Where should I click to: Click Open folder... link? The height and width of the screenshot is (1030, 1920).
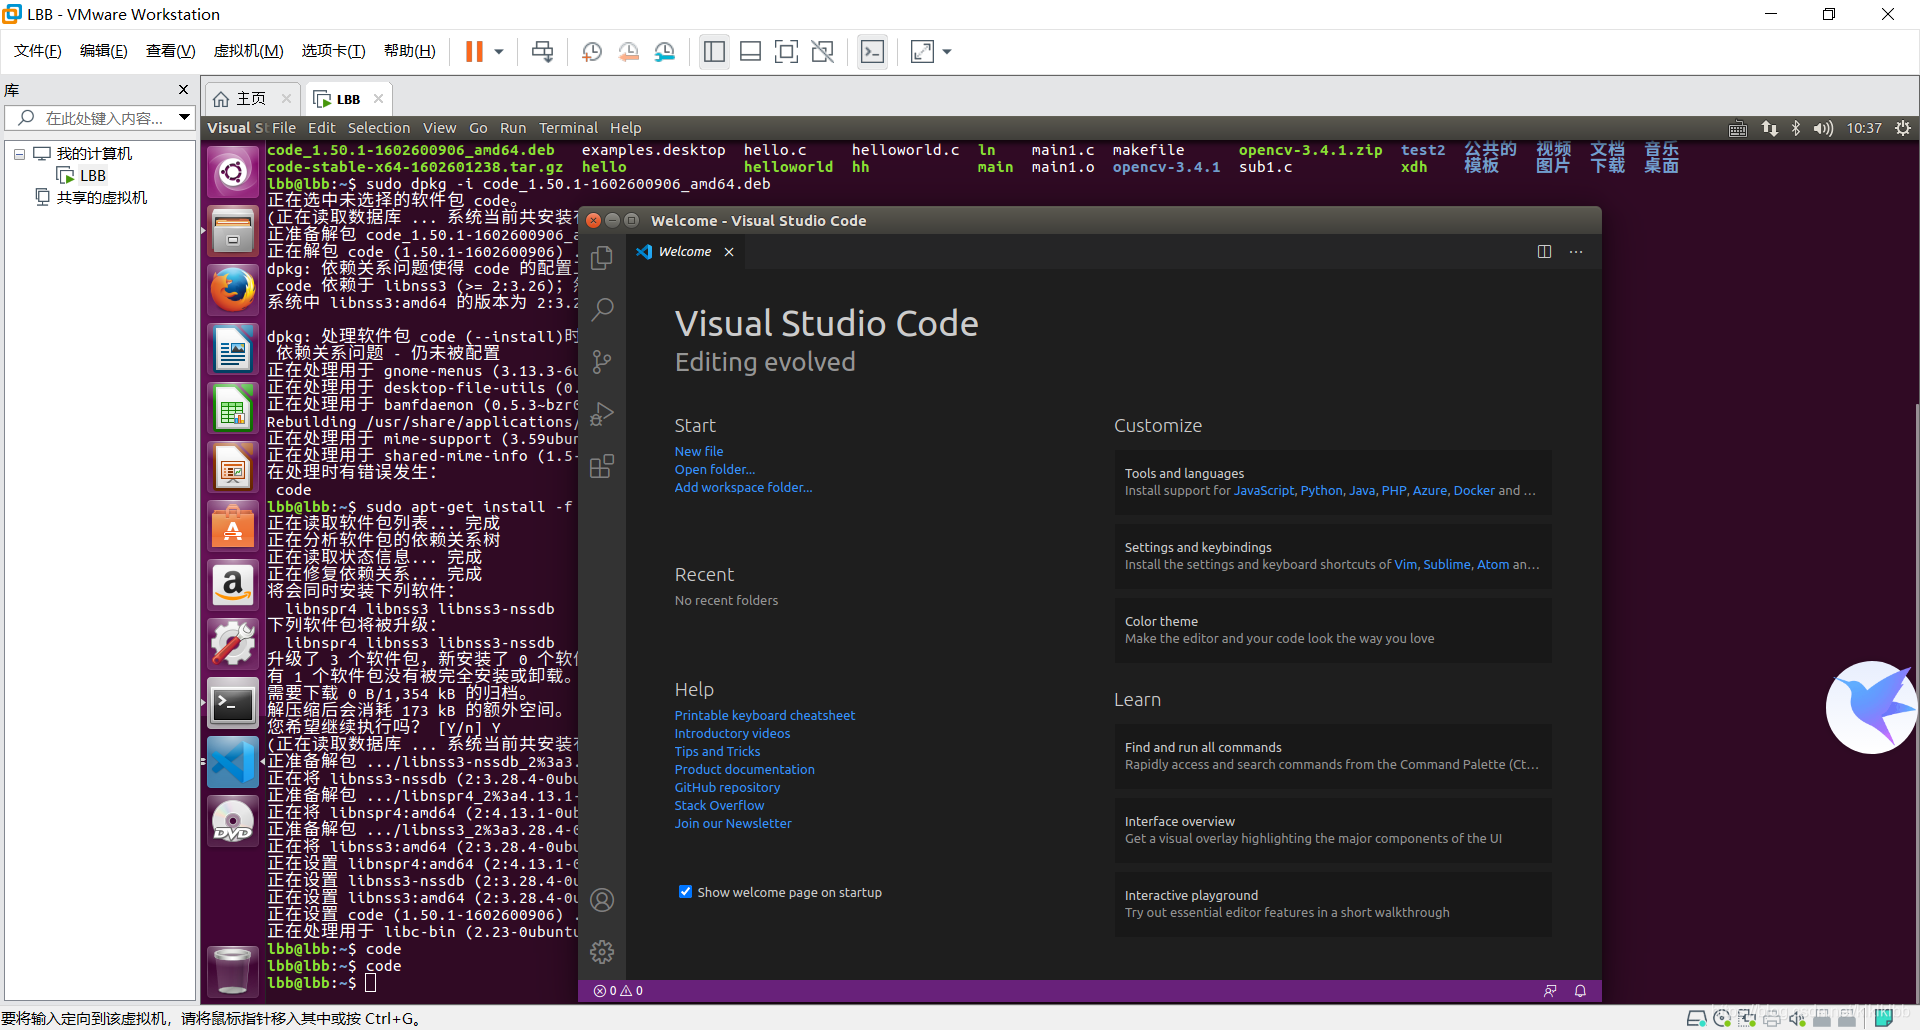click(715, 470)
